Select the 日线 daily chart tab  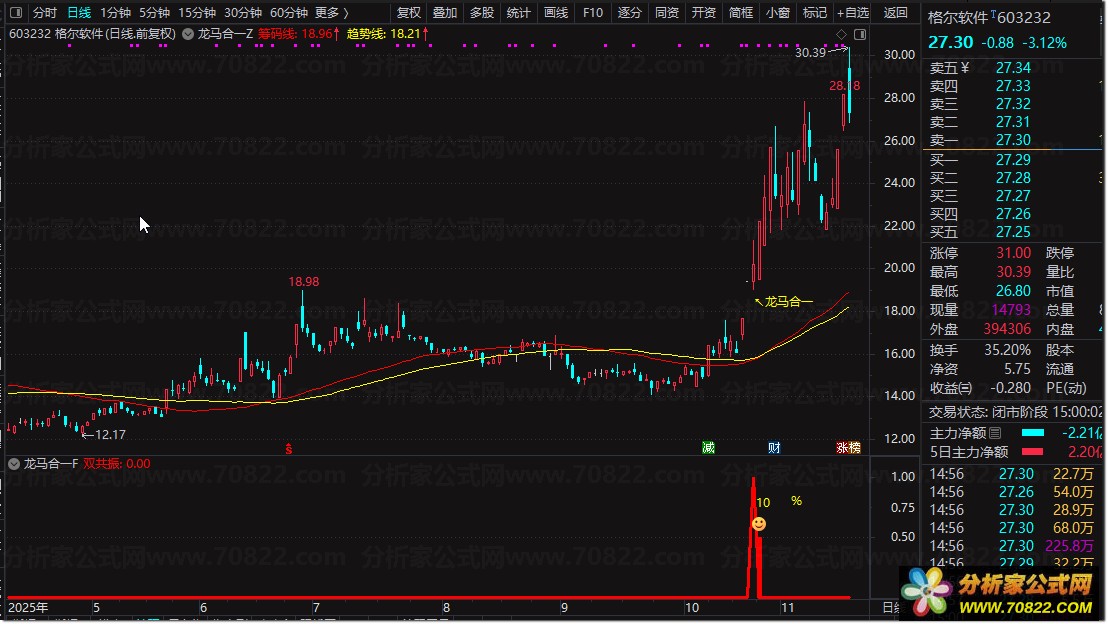[x=79, y=13]
